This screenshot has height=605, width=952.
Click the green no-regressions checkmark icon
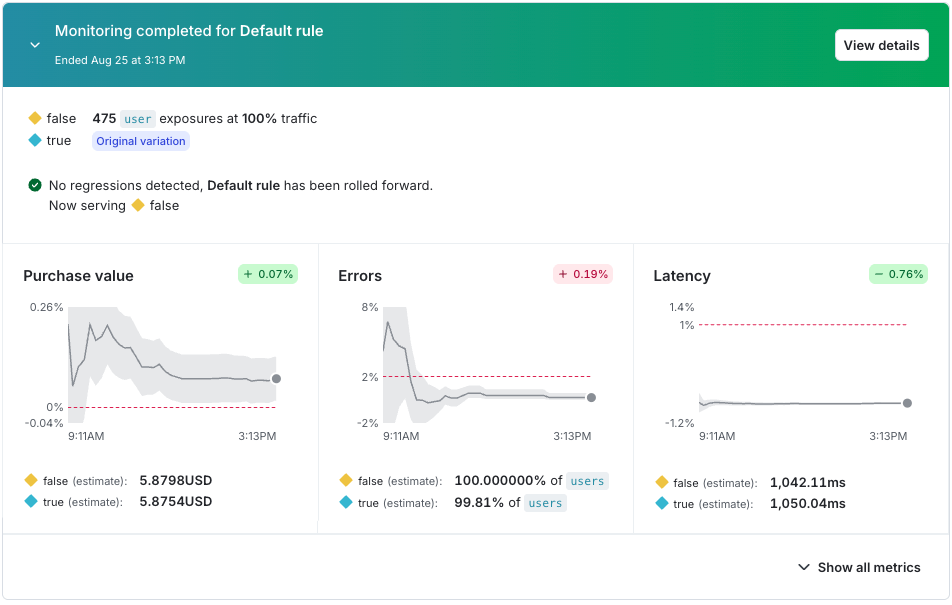35,185
